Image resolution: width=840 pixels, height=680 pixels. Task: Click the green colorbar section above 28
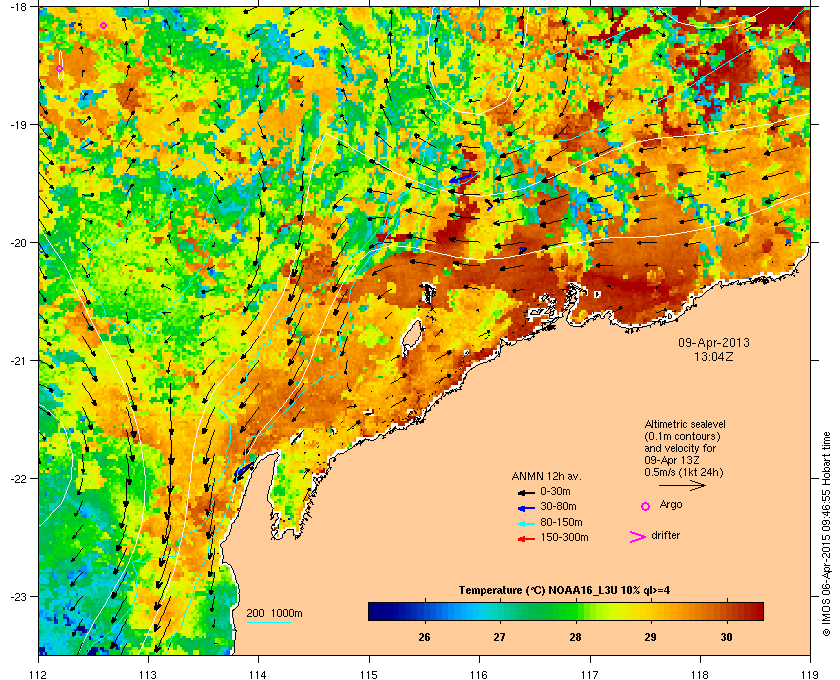click(576, 611)
